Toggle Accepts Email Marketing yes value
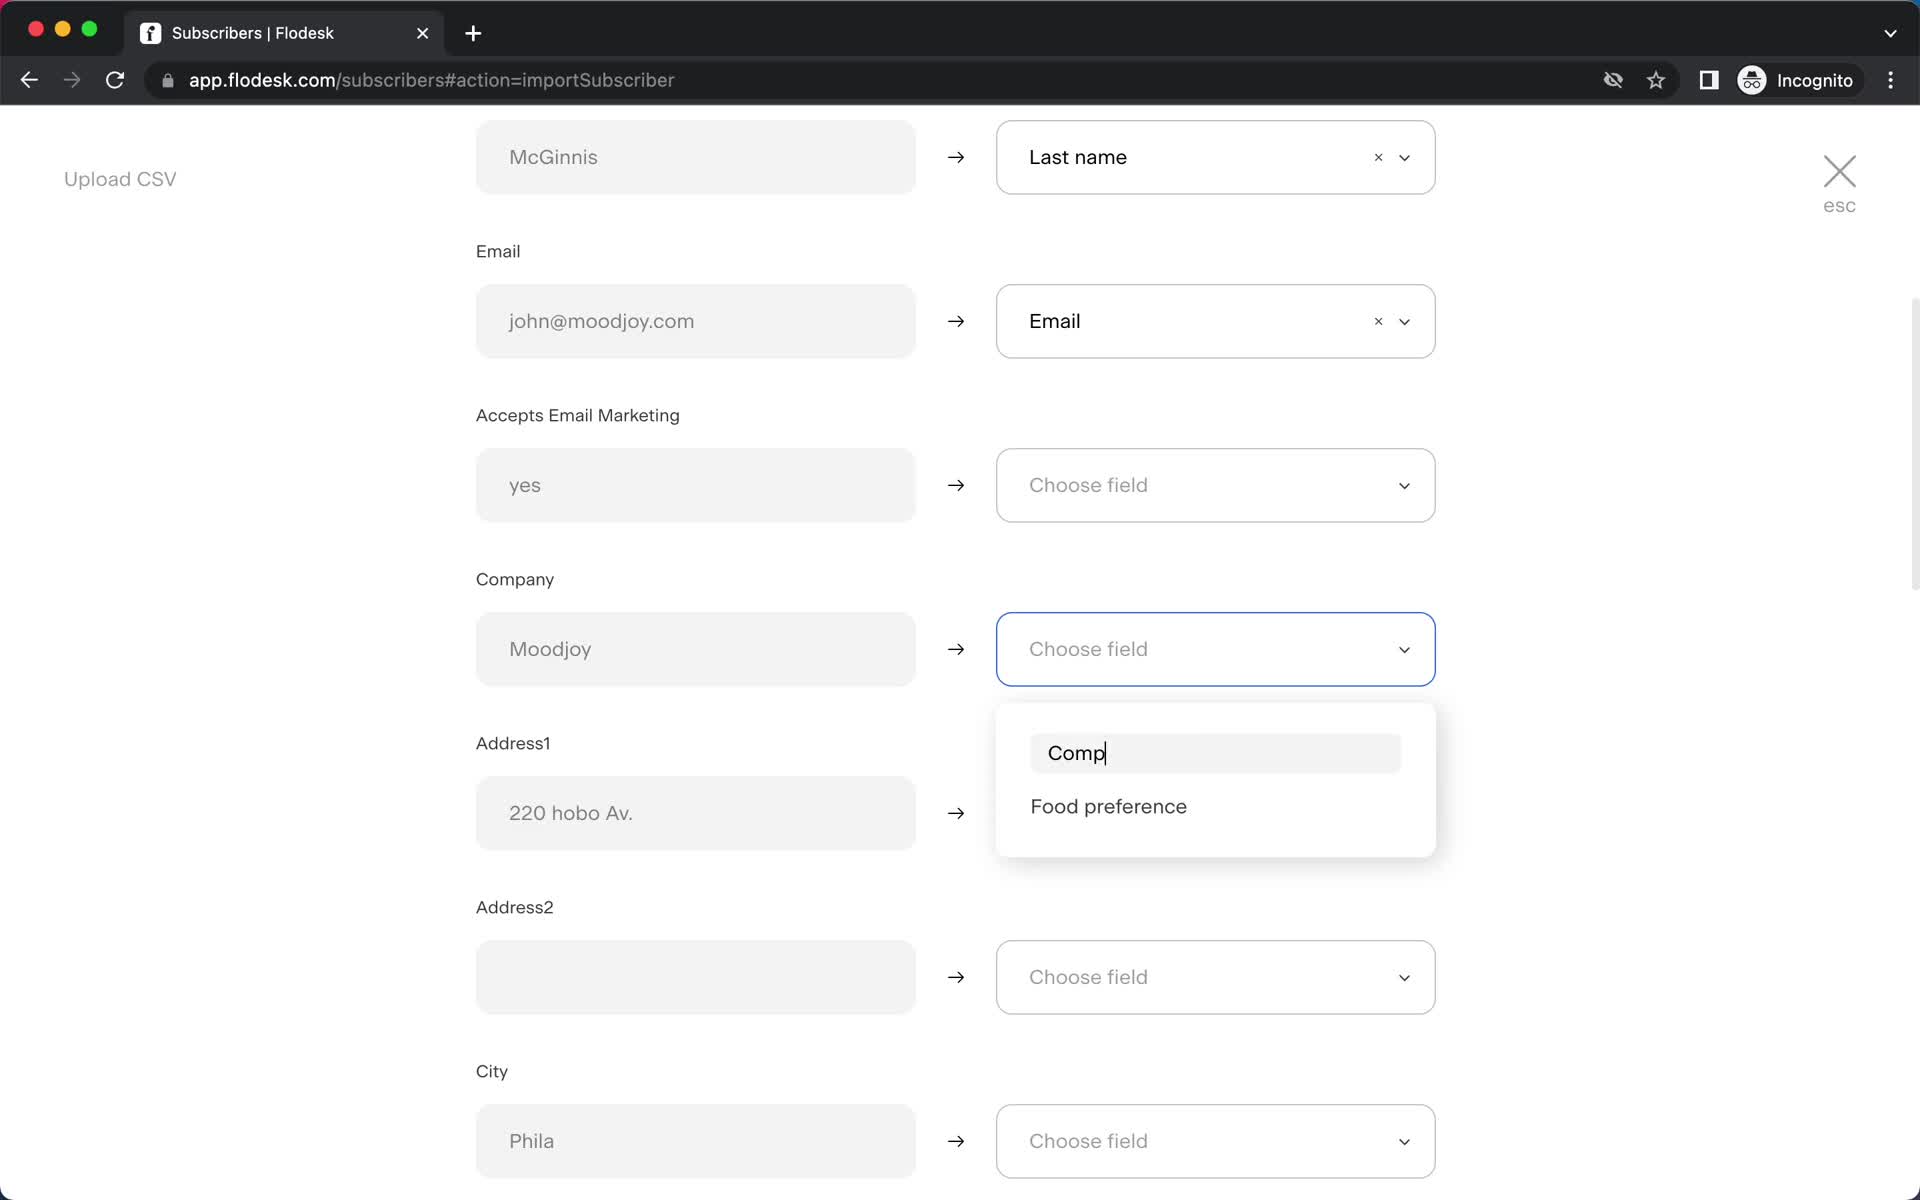Image resolution: width=1920 pixels, height=1200 pixels. [x=695, y=485]
